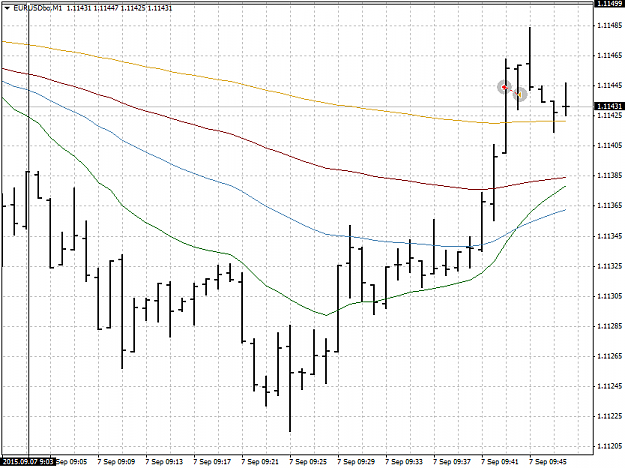The image size is (625, 468).
Task: Click price axis label 1.11405
Action: pos(609,146)
